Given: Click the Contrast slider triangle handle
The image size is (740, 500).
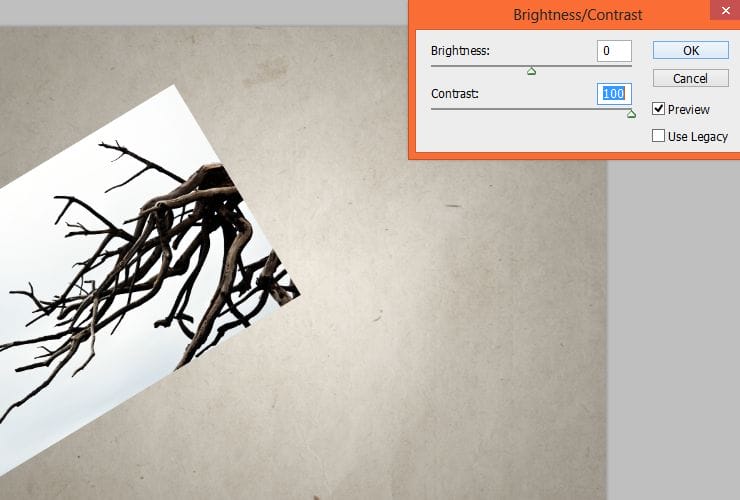Looking at the screenshot, I should click(x=631, y=114).
